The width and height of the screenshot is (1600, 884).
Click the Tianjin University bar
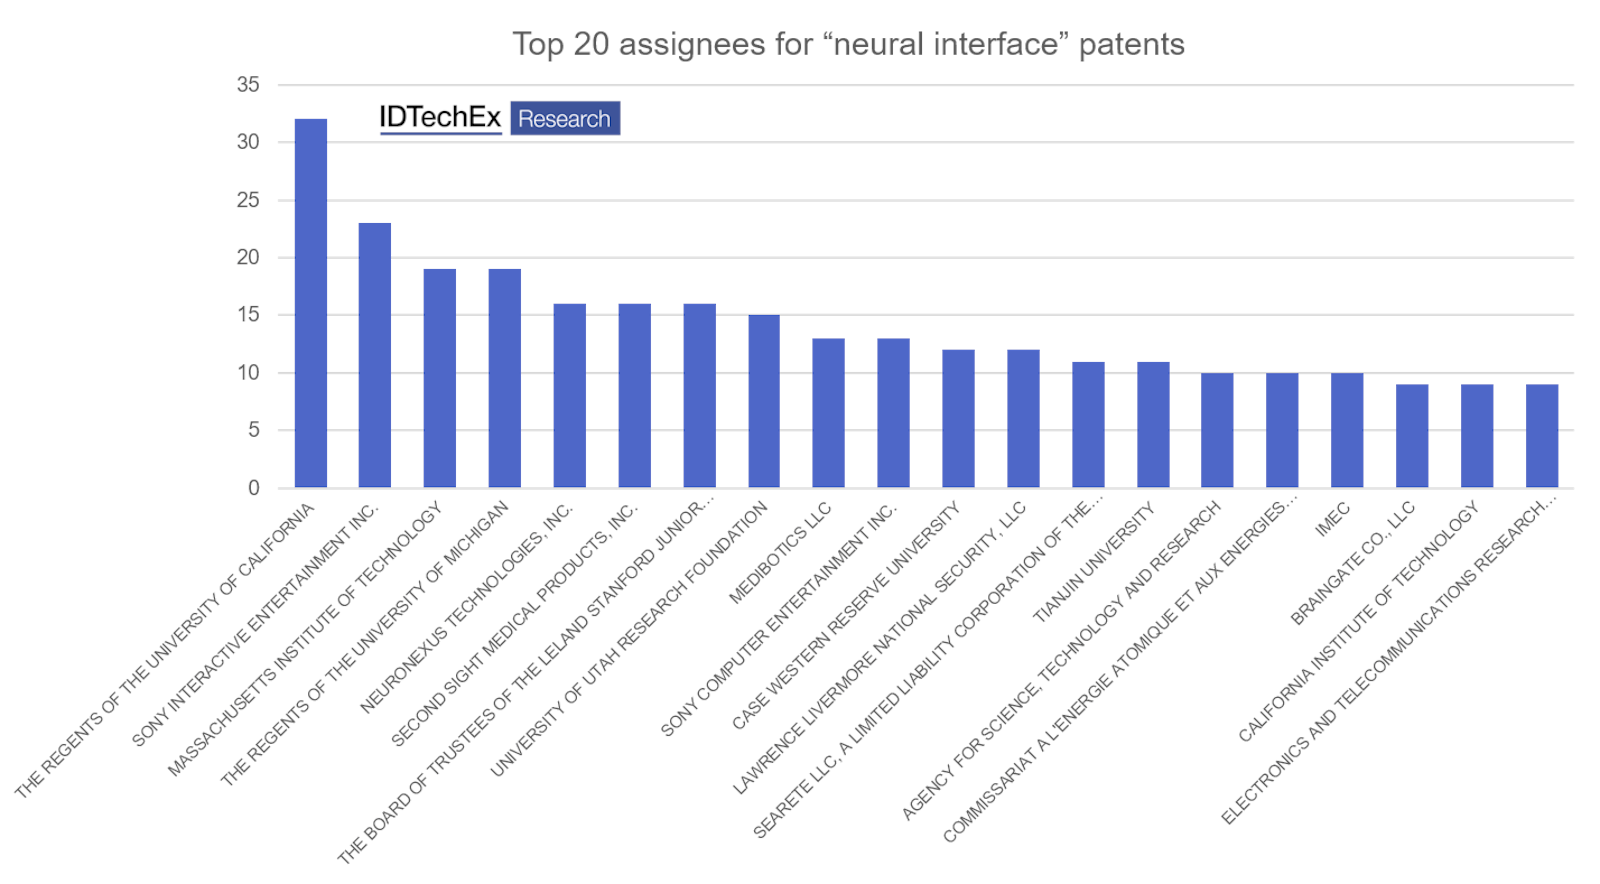click(1153, 424)
